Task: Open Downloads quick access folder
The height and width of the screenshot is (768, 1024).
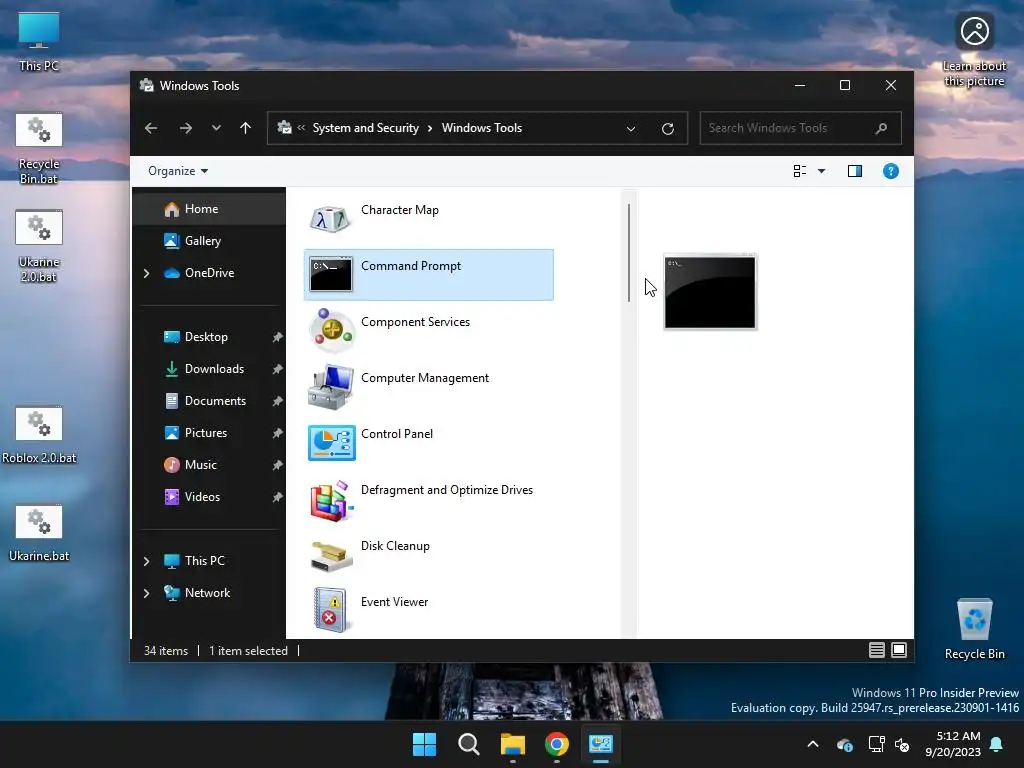Action: 209,369
